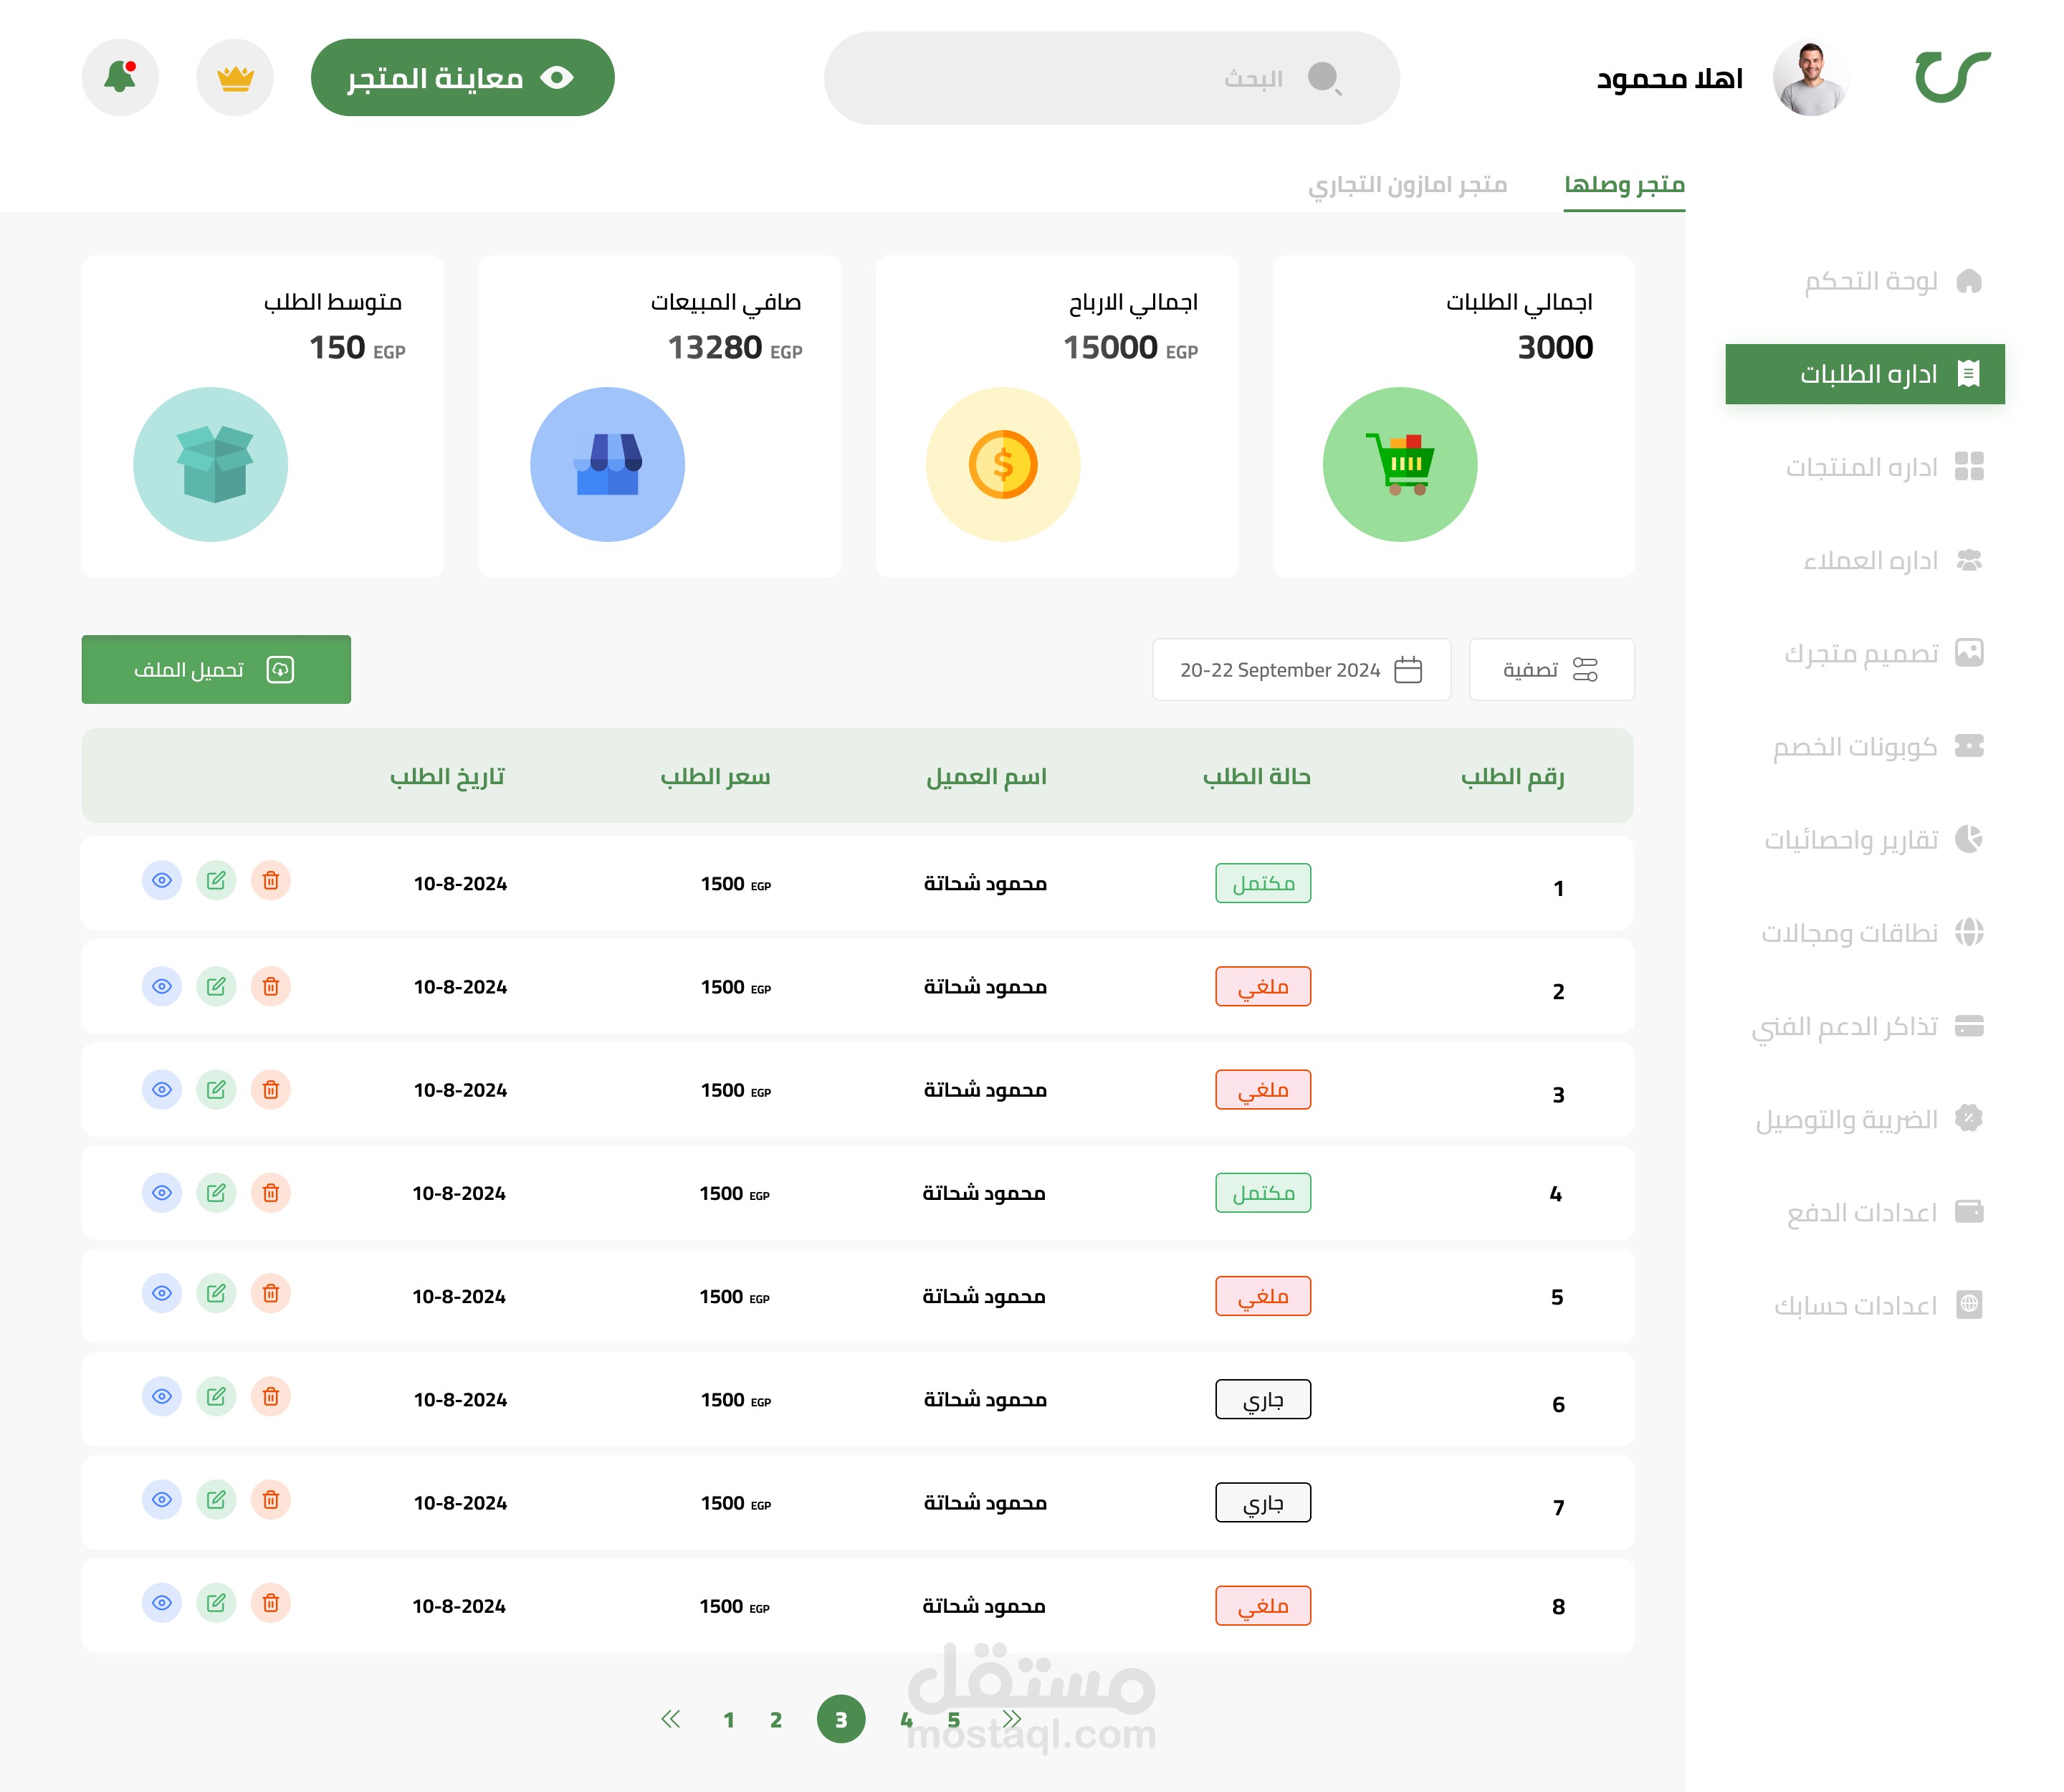Image resolution: width=2064 pixels, height=1792 pixels.
Task: Open the تصفية filter dropdown
Action: click(1551, 669)
